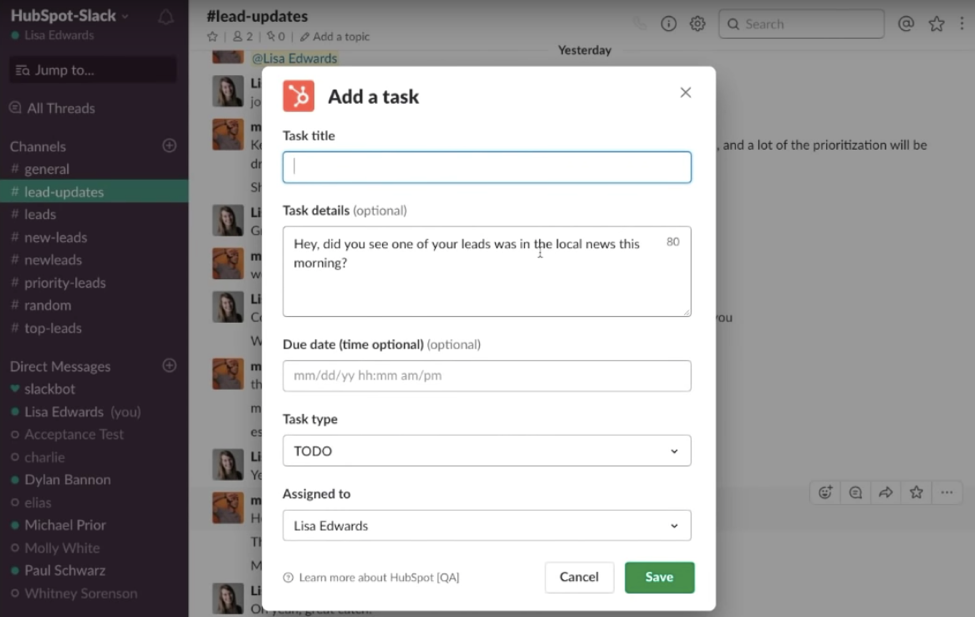Click the Yesterday date divider label
The image size is (975, 617).
click(585, 50)
